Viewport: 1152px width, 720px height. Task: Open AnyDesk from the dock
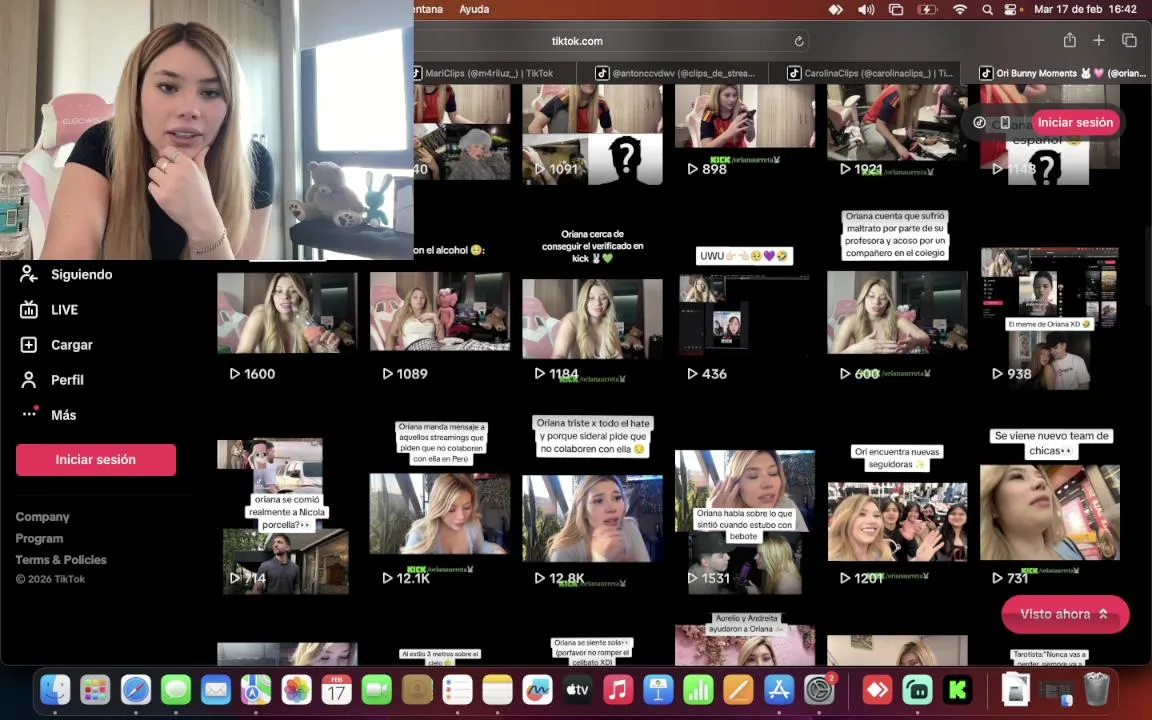point(877,690)
